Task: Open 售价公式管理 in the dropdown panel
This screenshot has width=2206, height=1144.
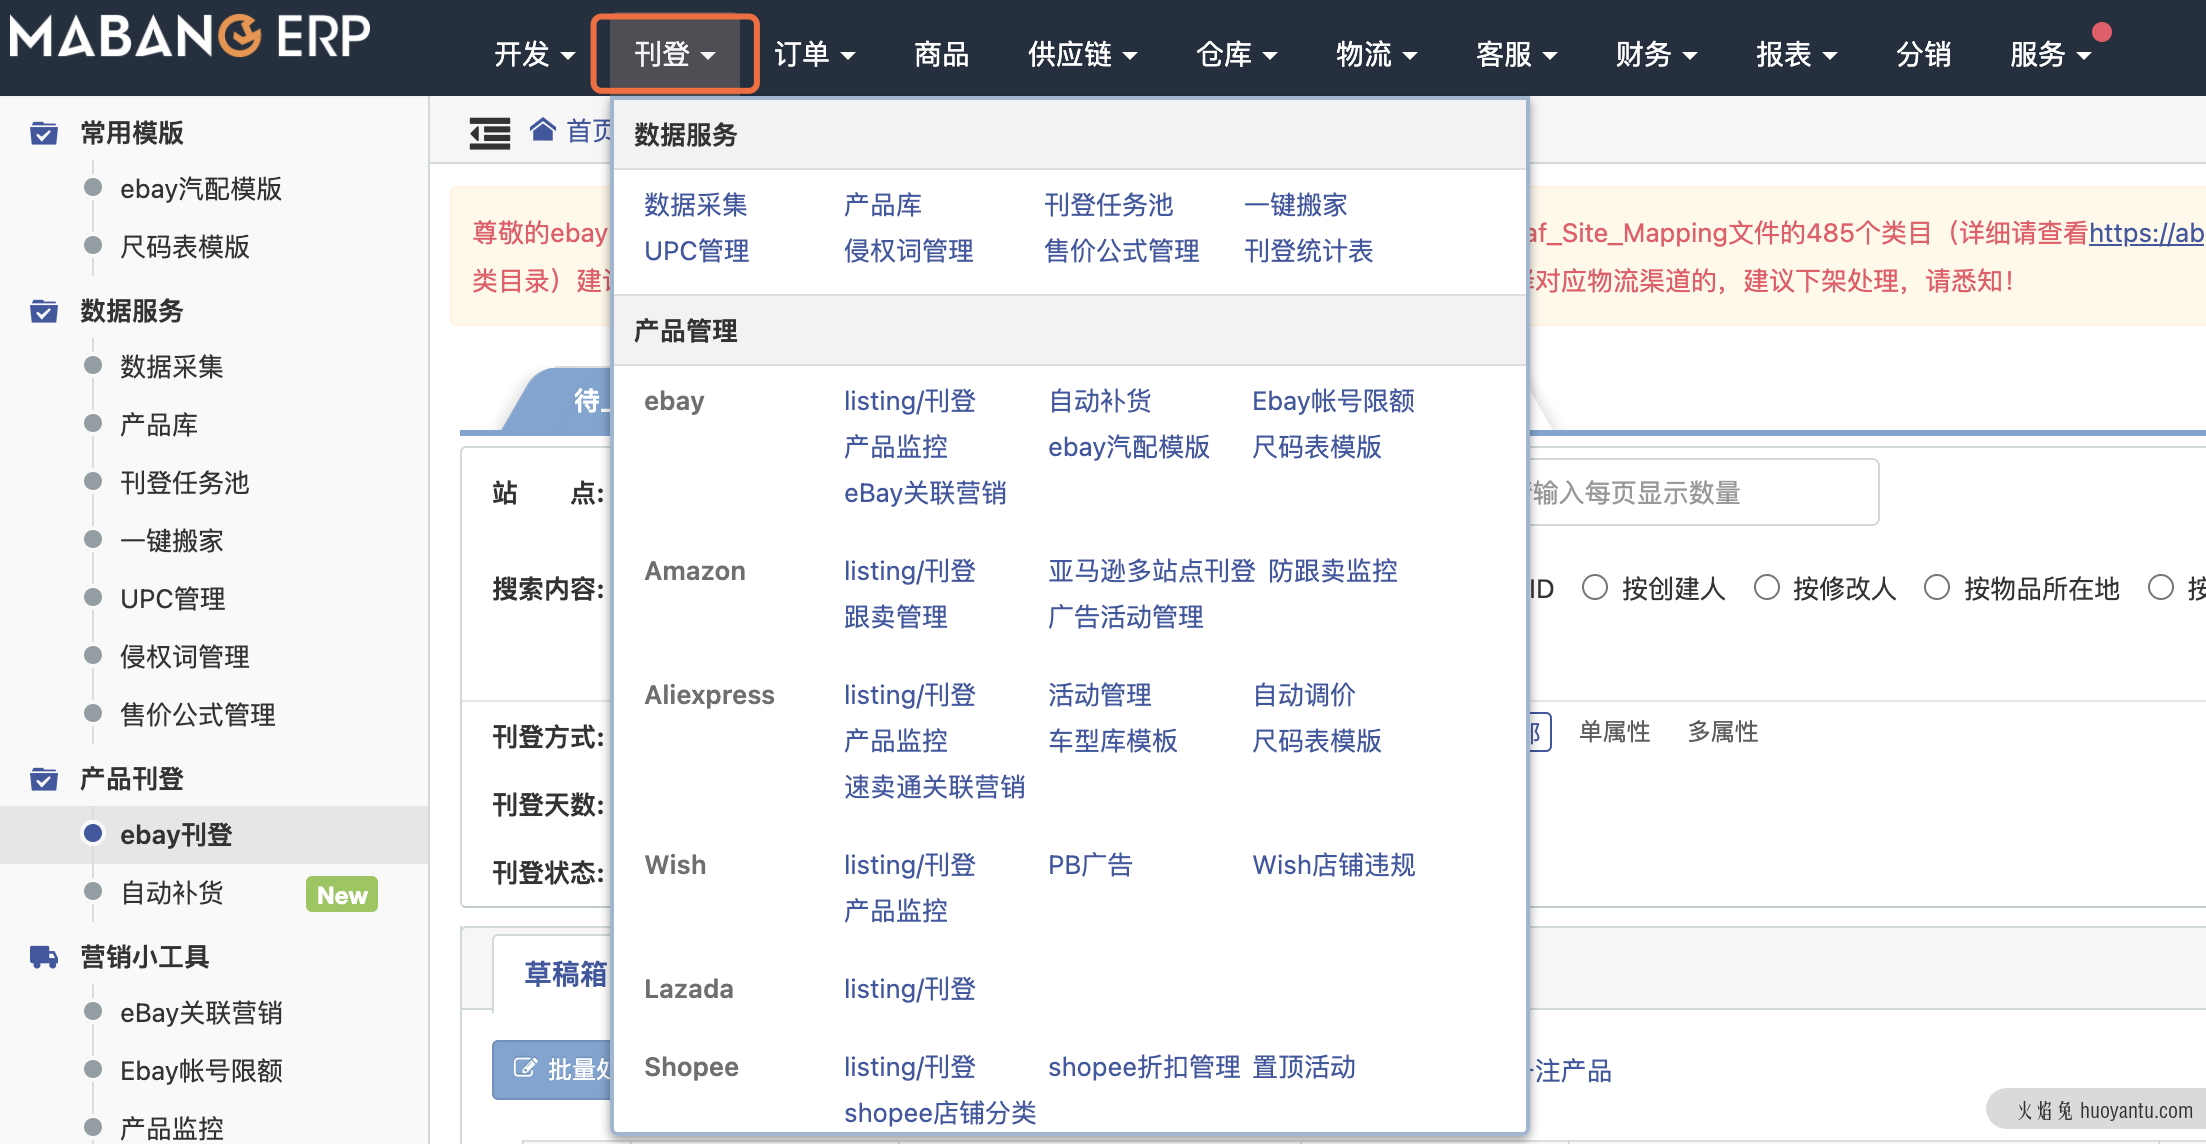Action: [1121, 251]
